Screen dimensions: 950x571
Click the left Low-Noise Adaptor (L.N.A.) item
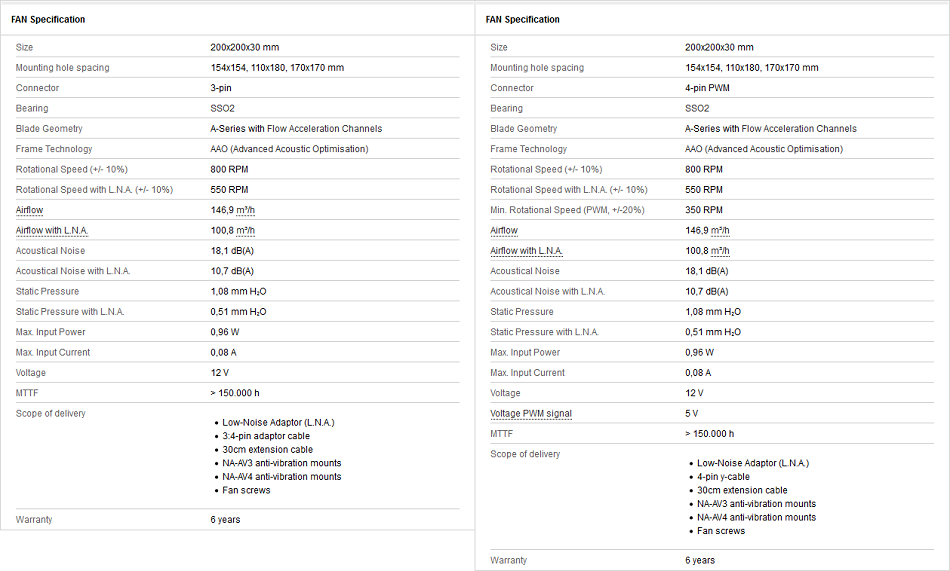tap(278, 422)
